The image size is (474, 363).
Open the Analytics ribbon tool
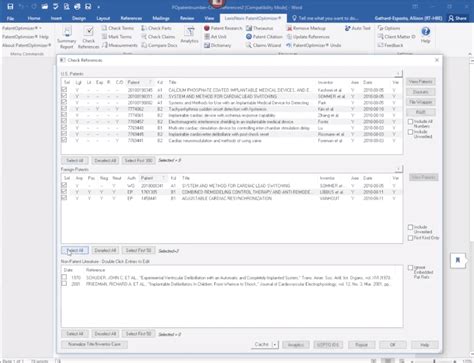190,35
